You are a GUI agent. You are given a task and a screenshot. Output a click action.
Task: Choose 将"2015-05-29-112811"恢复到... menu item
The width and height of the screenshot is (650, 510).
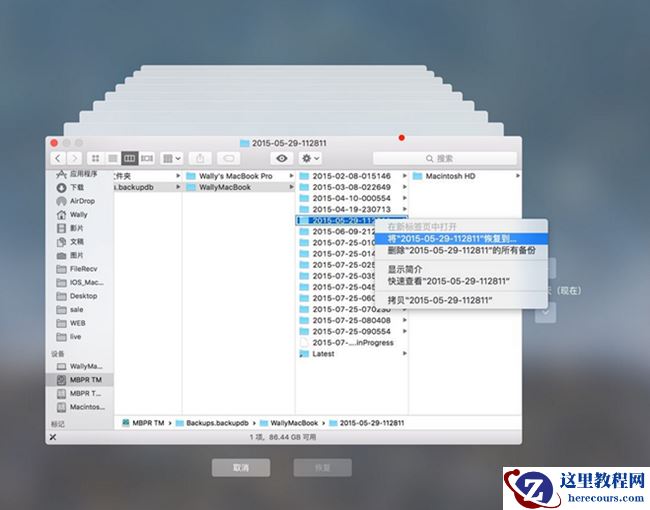click(x=461, y=239)
